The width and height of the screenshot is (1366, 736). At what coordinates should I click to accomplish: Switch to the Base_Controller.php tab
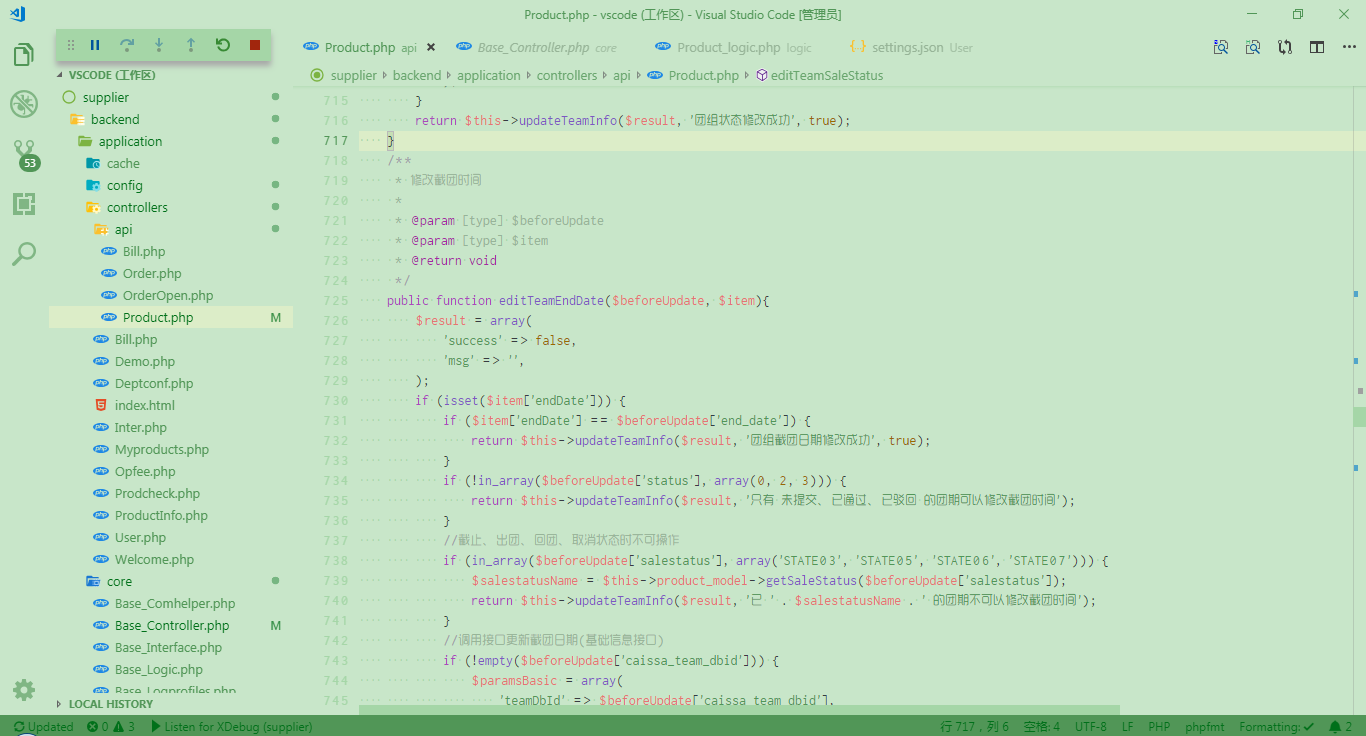pyautogui.click(x=536, y=47)
